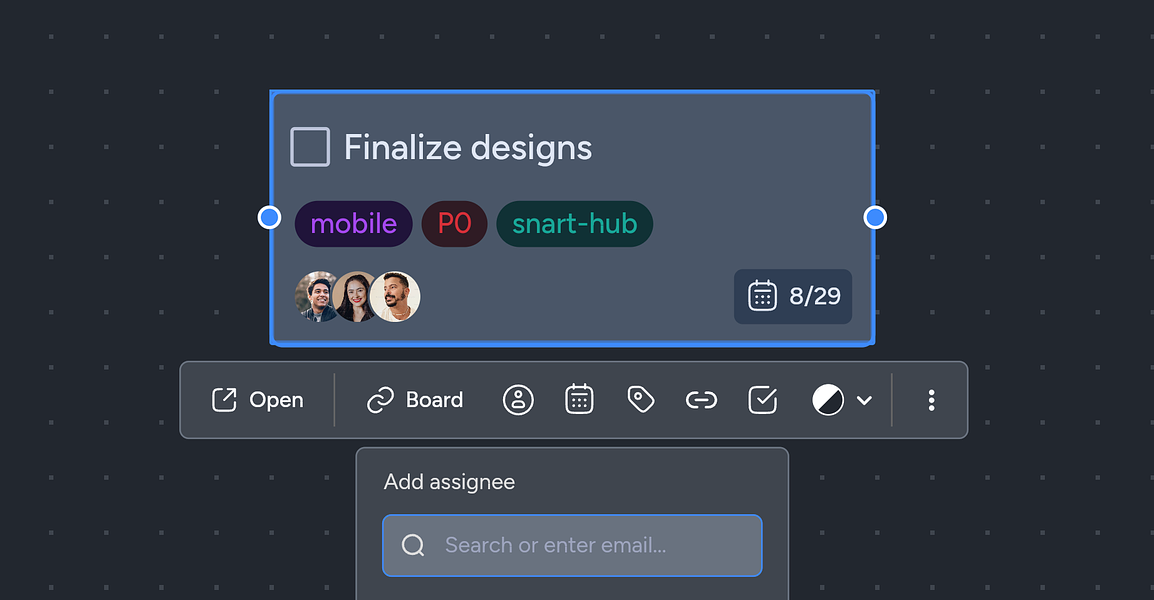Image resolution: width=1154 pixels, height=600 pixels.
Task: Select the snart-hub tag
Action: 575,224
